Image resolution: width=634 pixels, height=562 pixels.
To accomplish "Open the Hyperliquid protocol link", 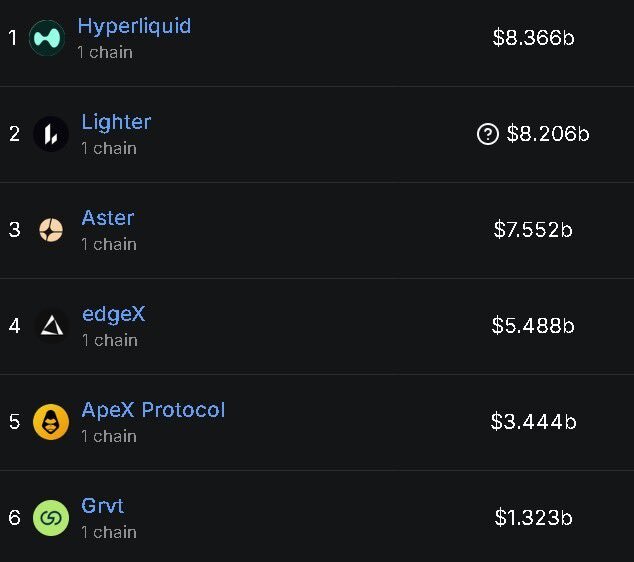I will 134,26.
